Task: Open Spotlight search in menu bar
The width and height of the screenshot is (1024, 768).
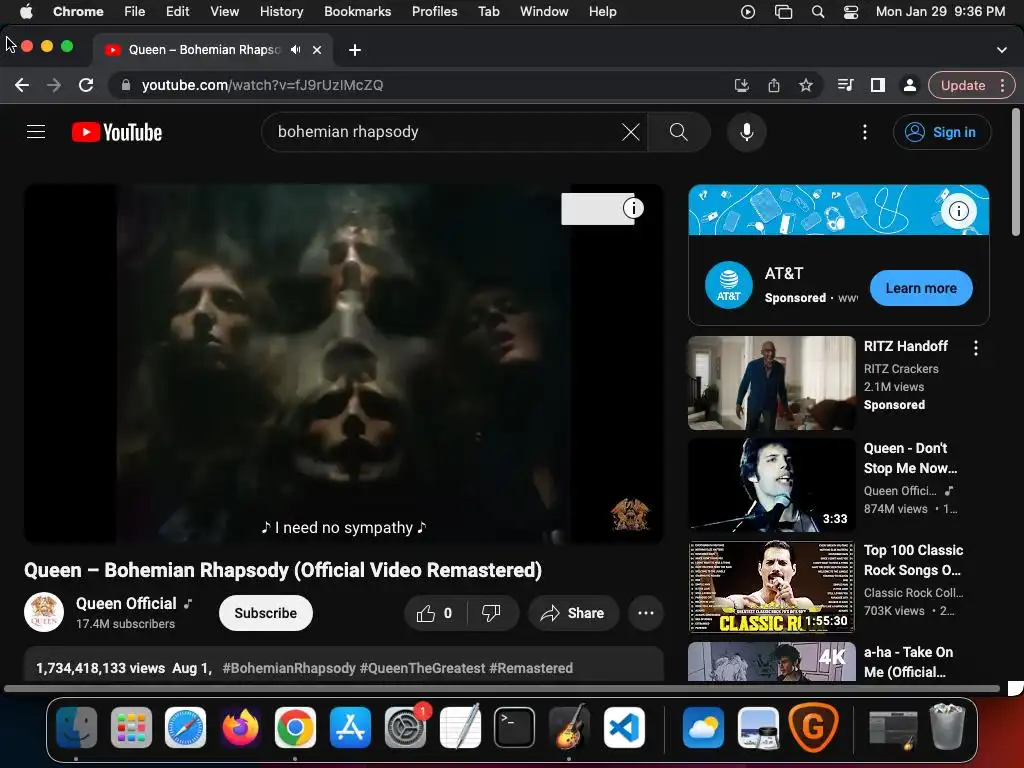Action: [817, 11]
